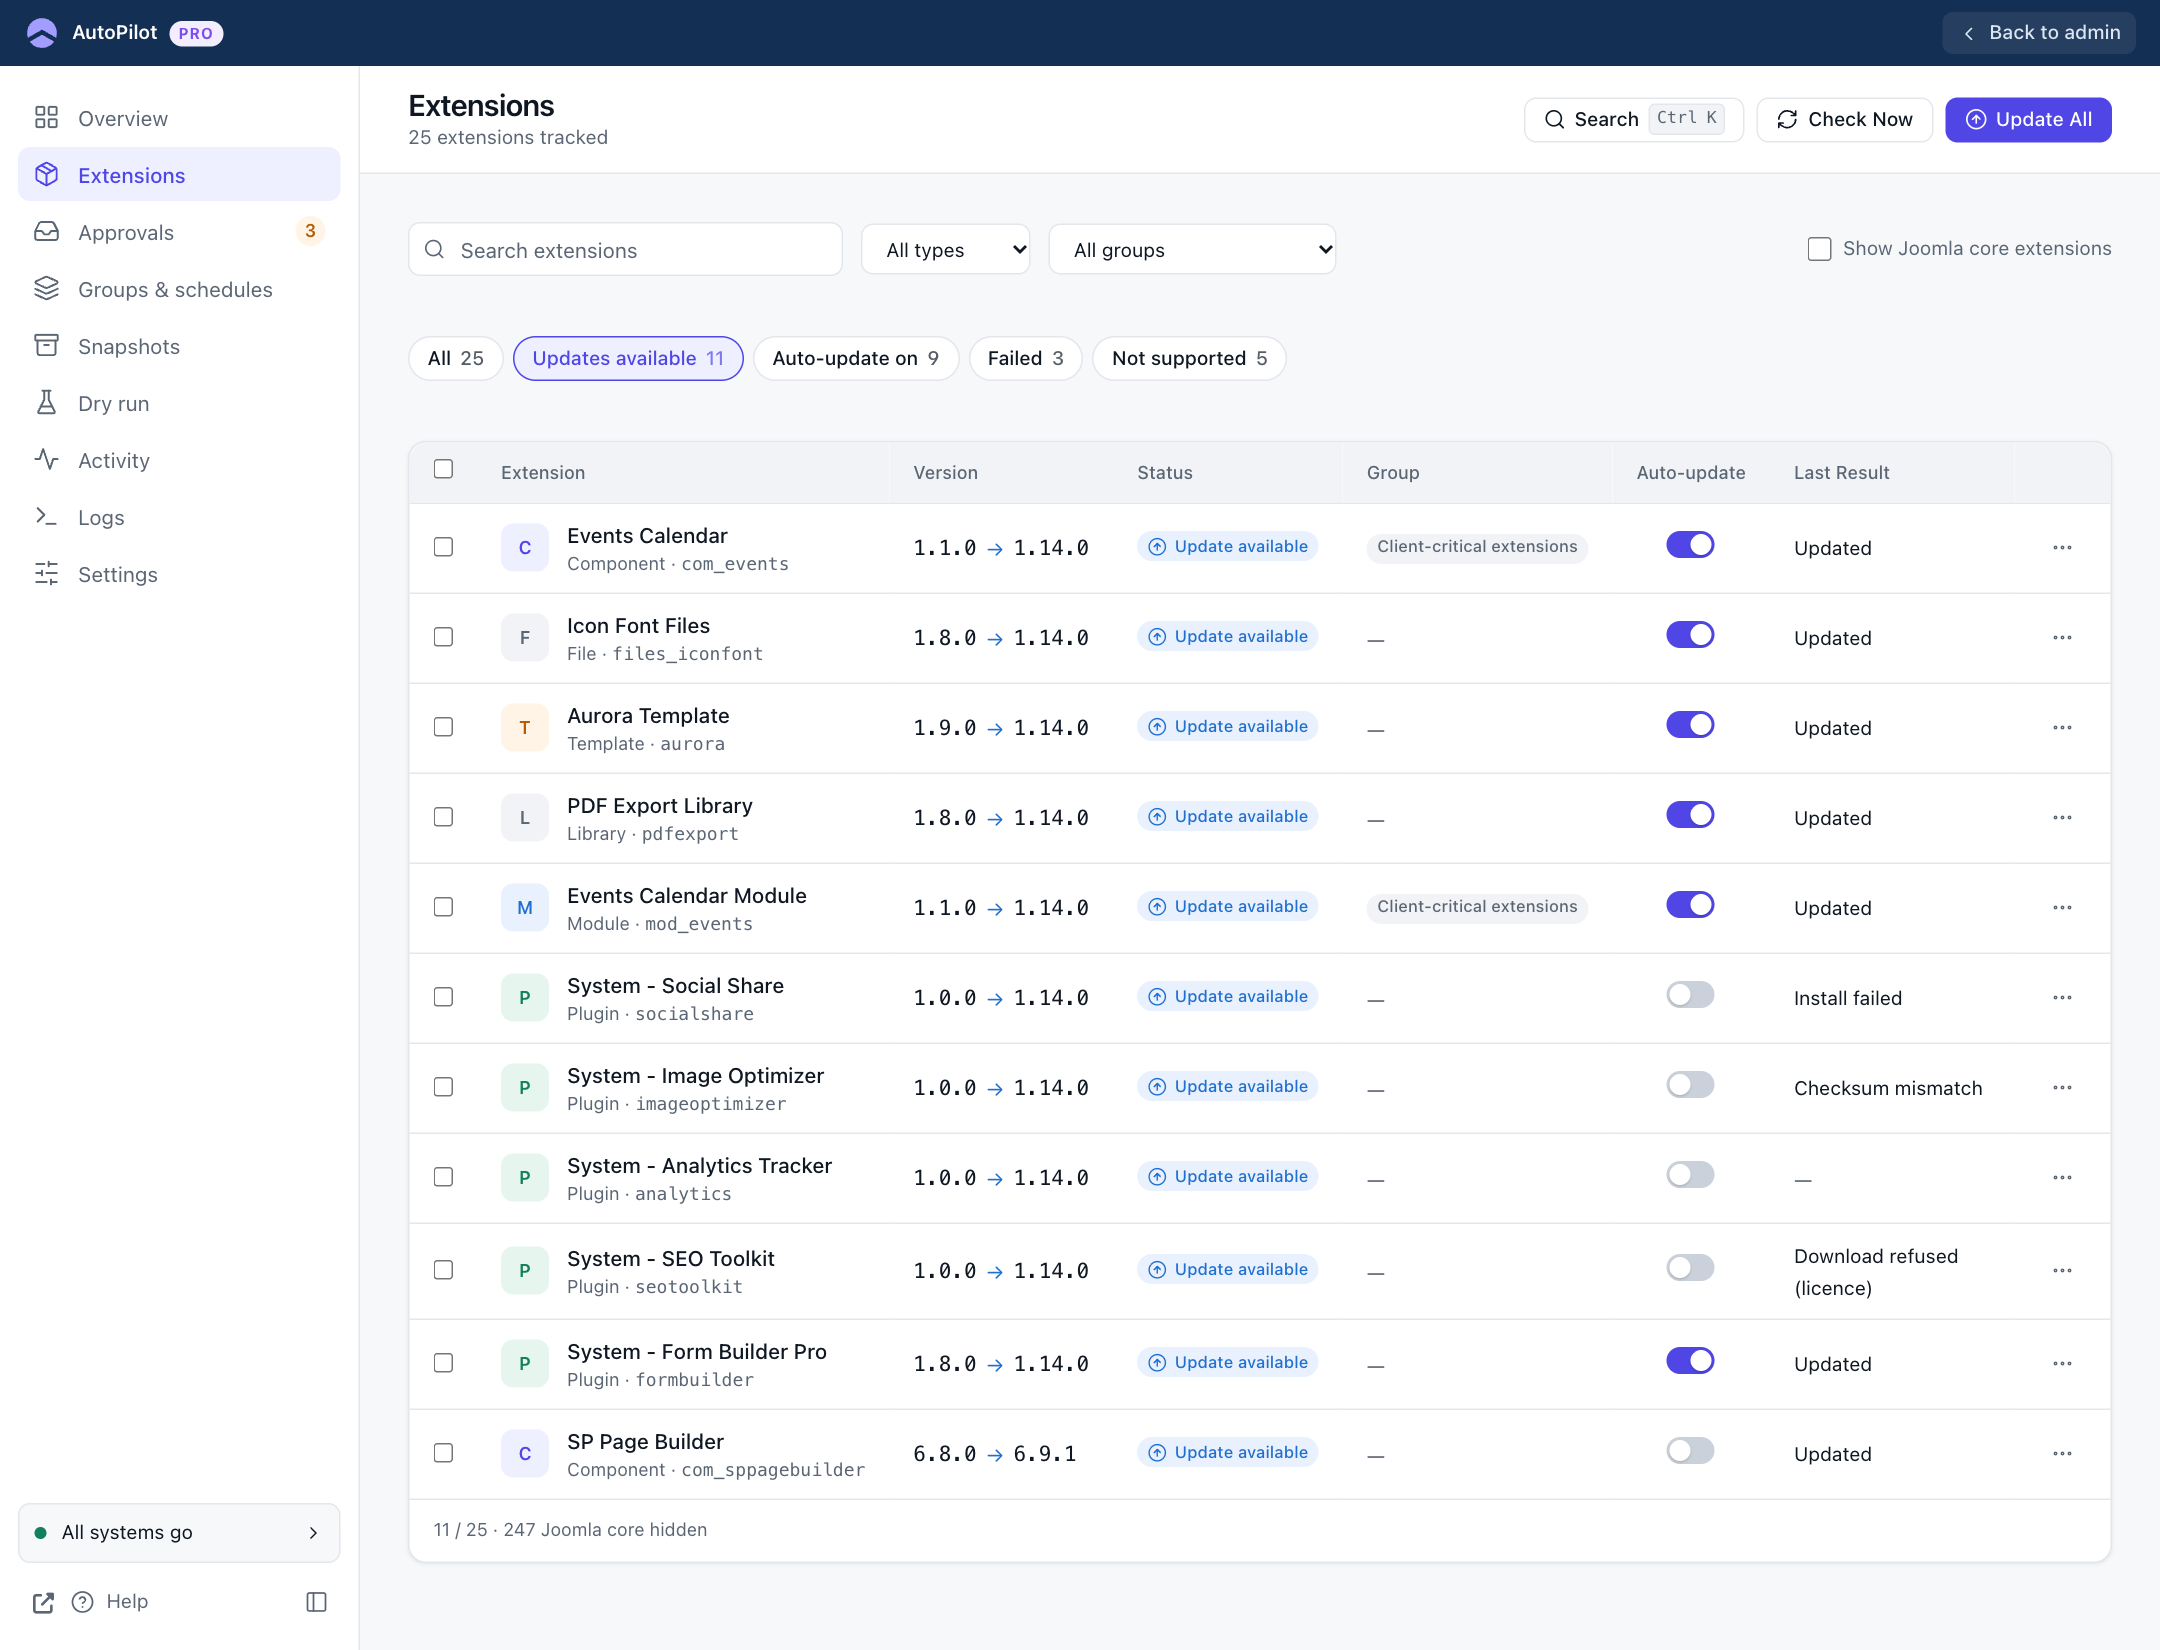
Task: Click the Events Calendar C type icon
Action: pyautogui.click(x=525, y=548)
